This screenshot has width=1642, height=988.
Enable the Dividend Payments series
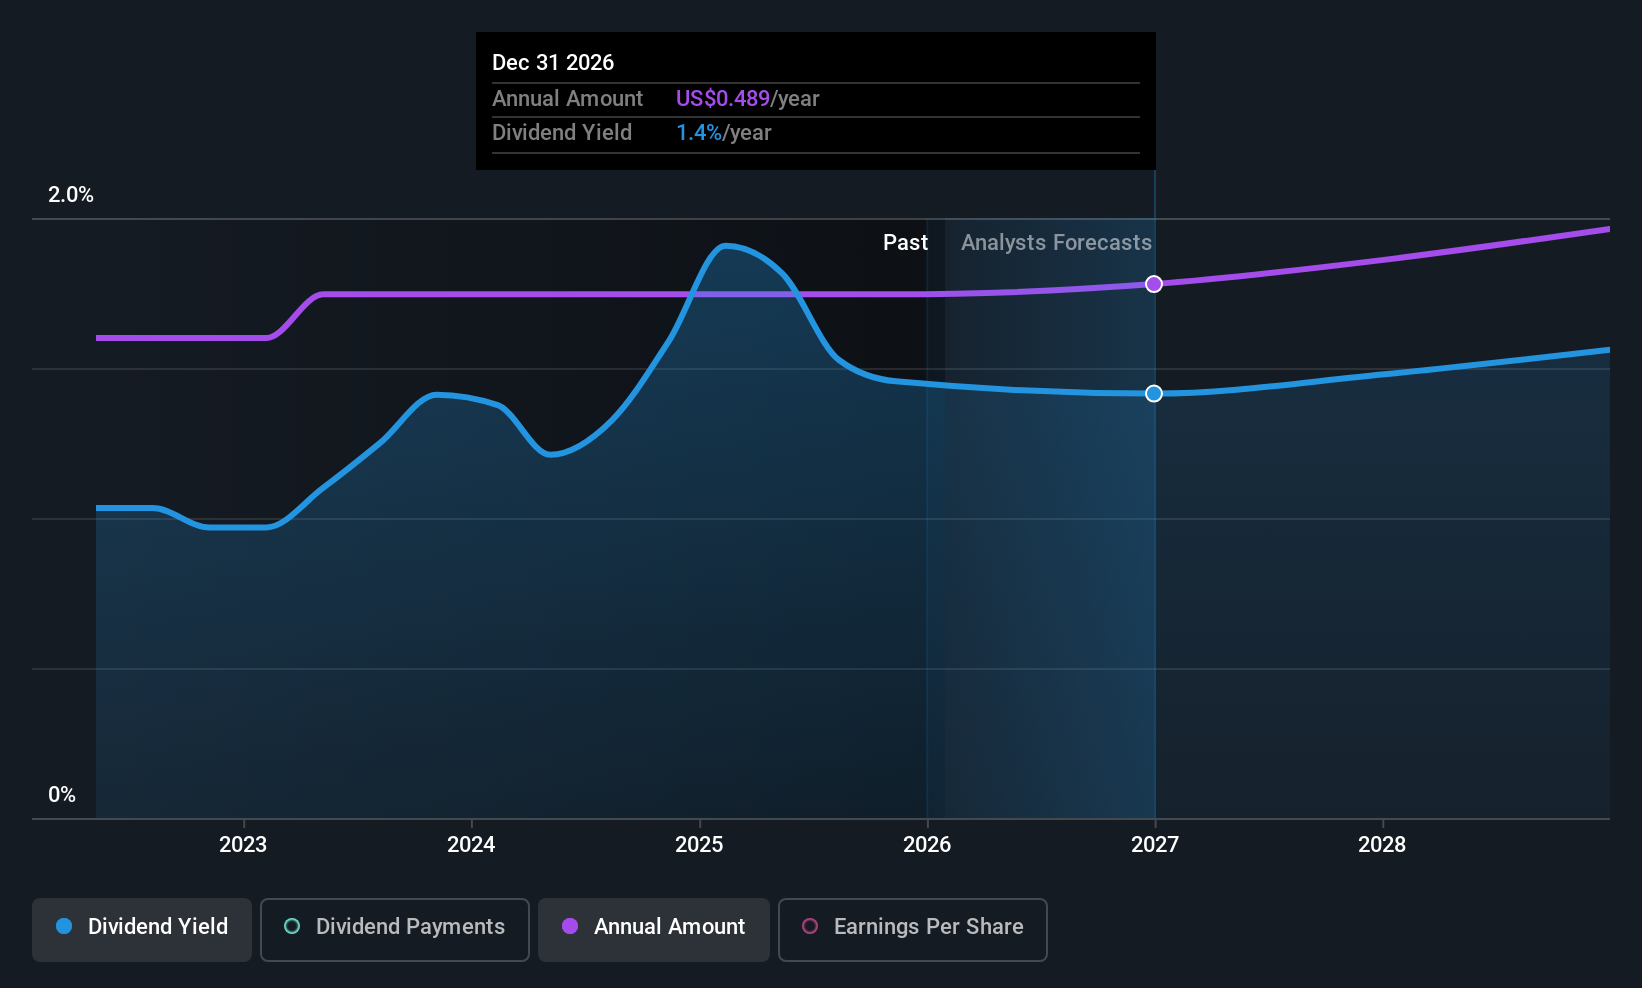pyautogui.click(x=395, y=930)
